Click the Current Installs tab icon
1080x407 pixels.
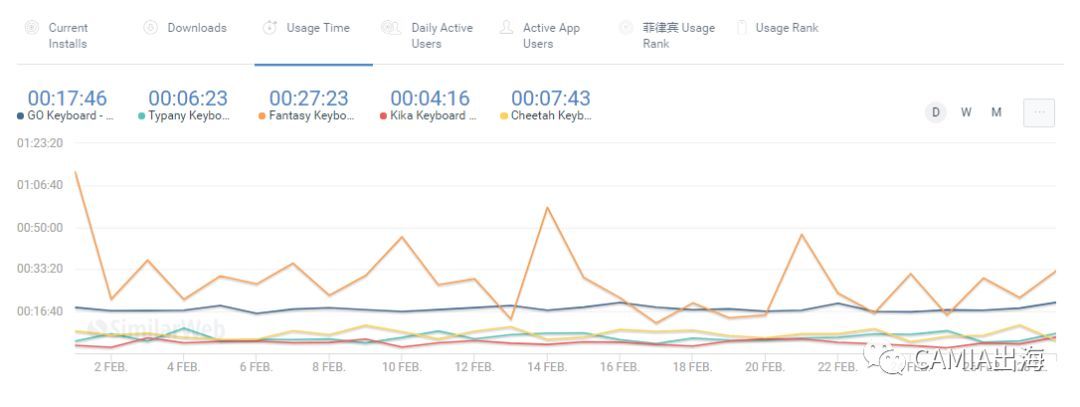click(x=32, y=28)
